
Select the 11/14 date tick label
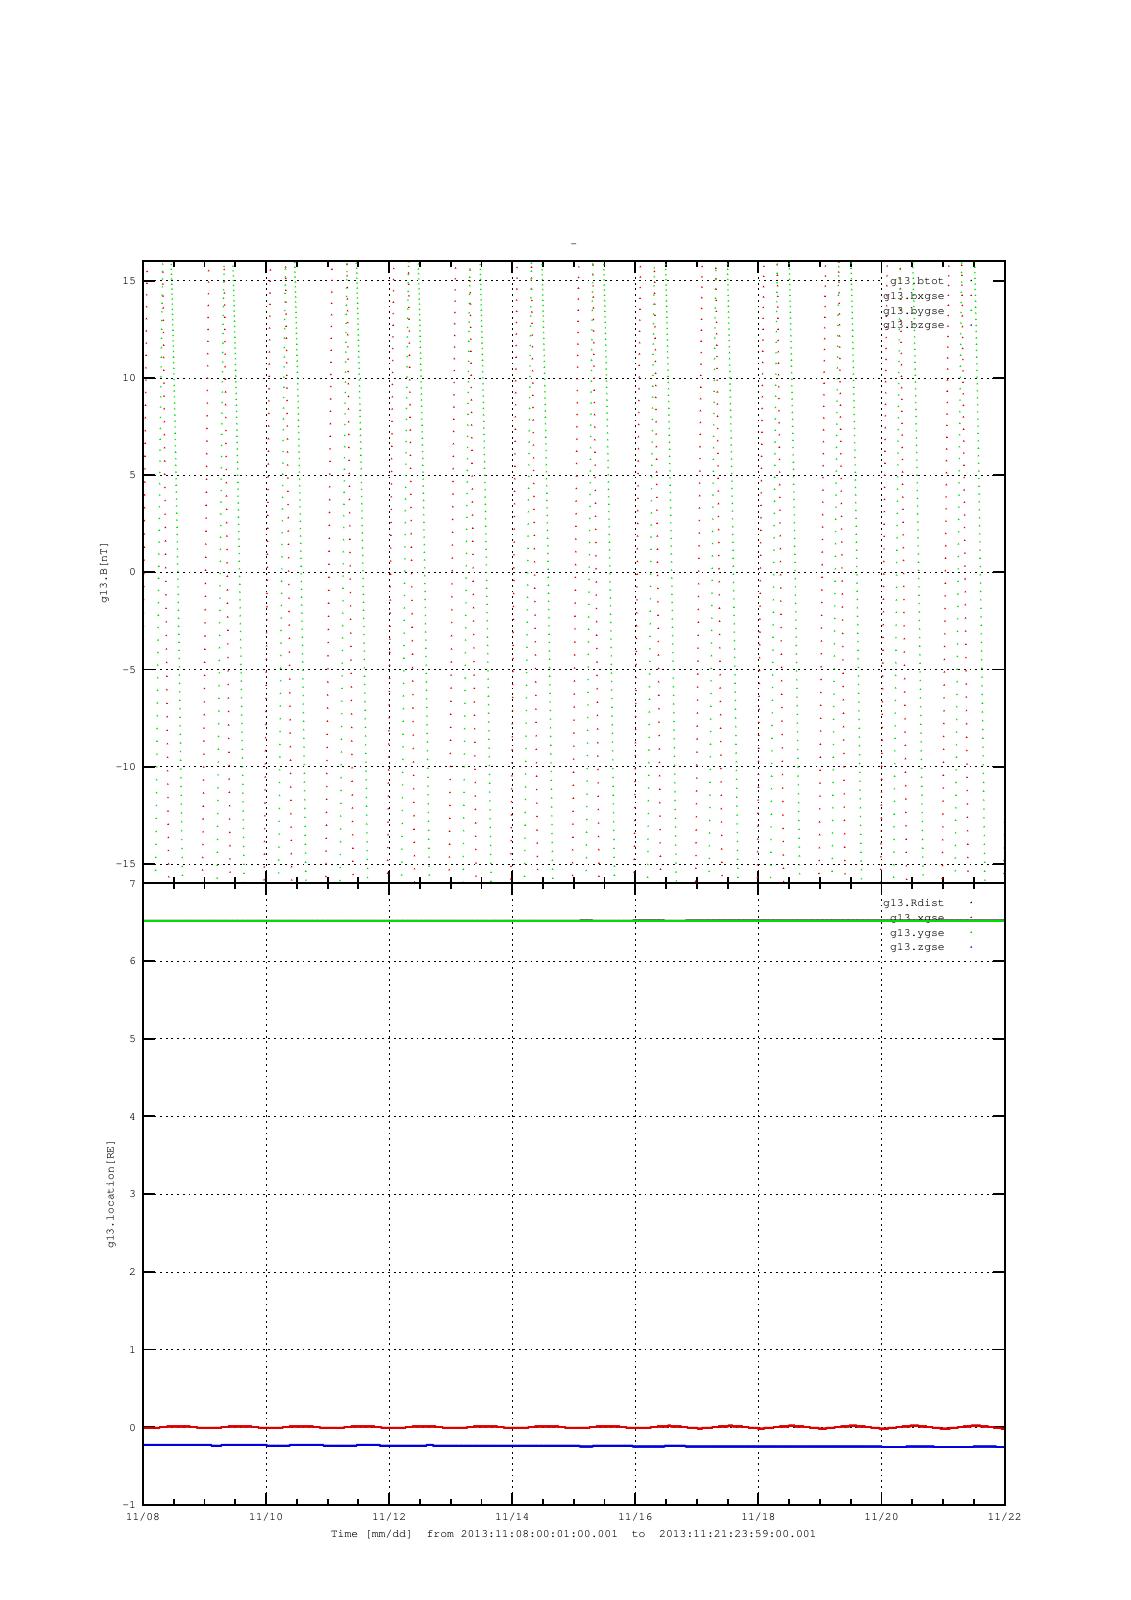tap(512, 1517)
